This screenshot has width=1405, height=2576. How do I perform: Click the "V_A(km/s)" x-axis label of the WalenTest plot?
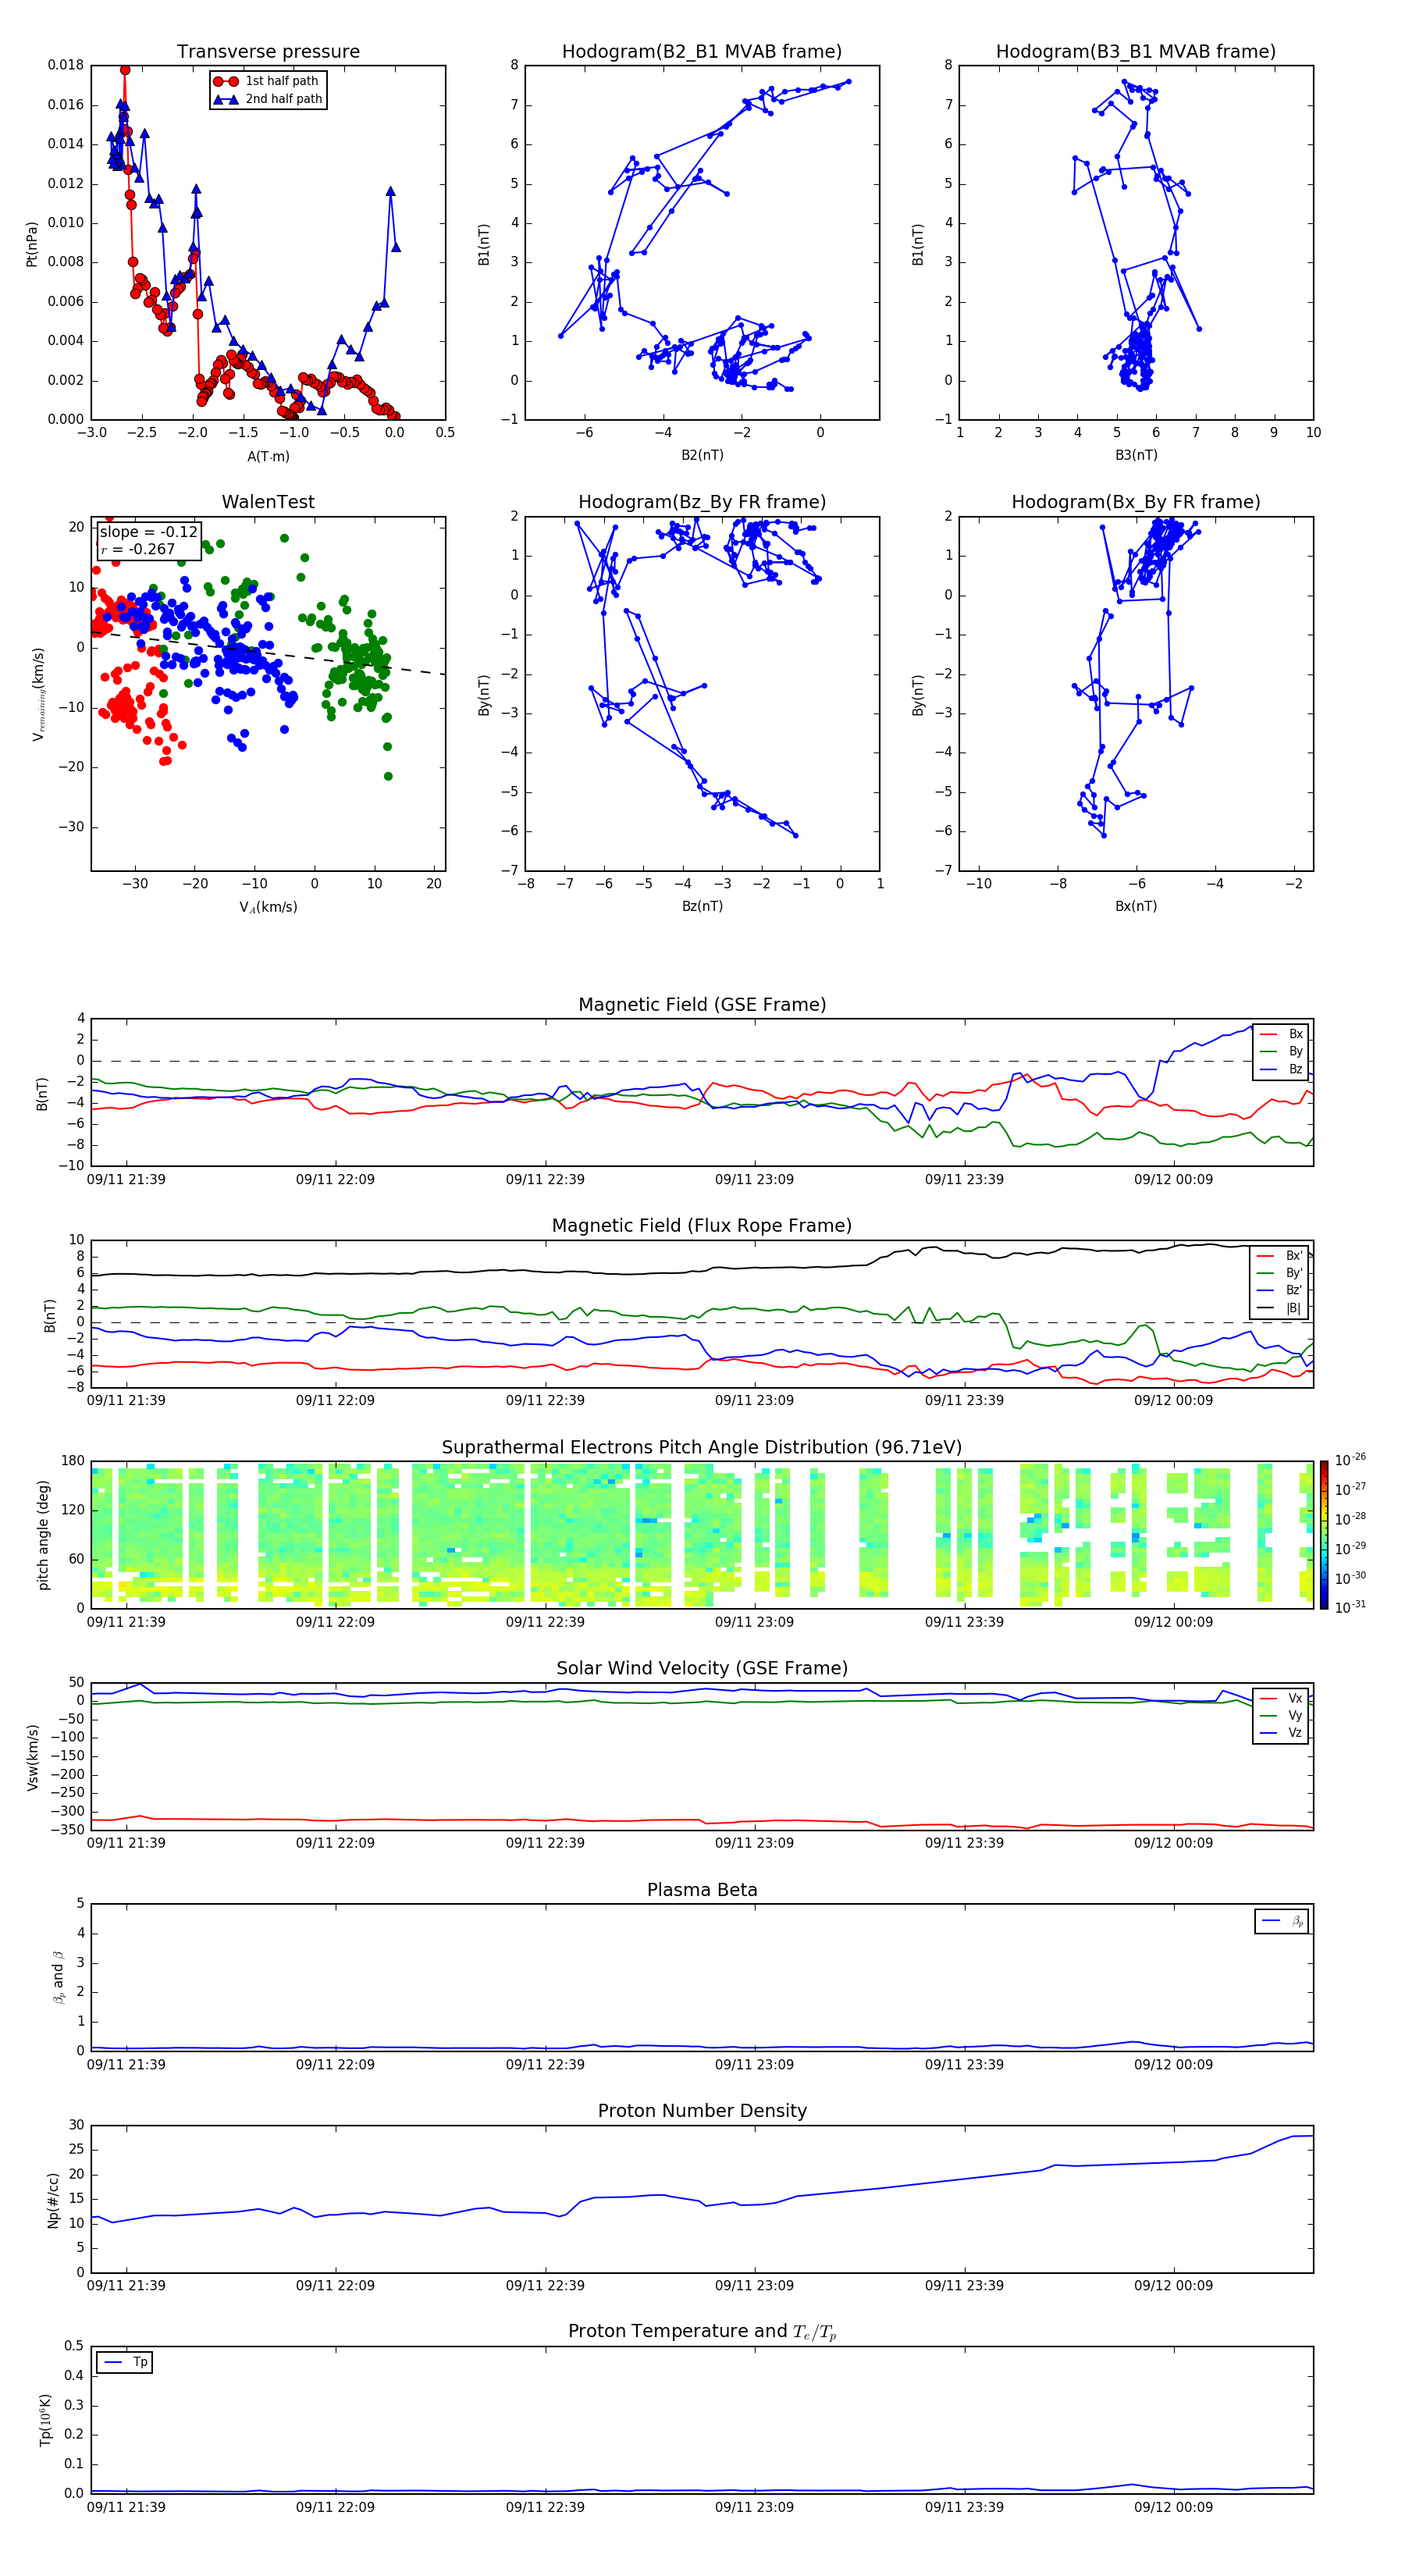268,907
